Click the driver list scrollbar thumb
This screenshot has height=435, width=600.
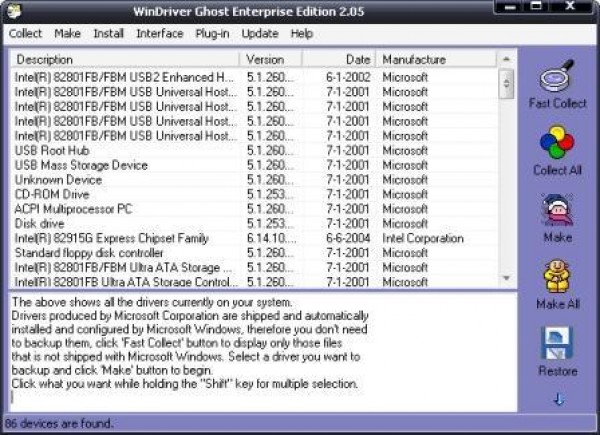click(x=506, y=83)
